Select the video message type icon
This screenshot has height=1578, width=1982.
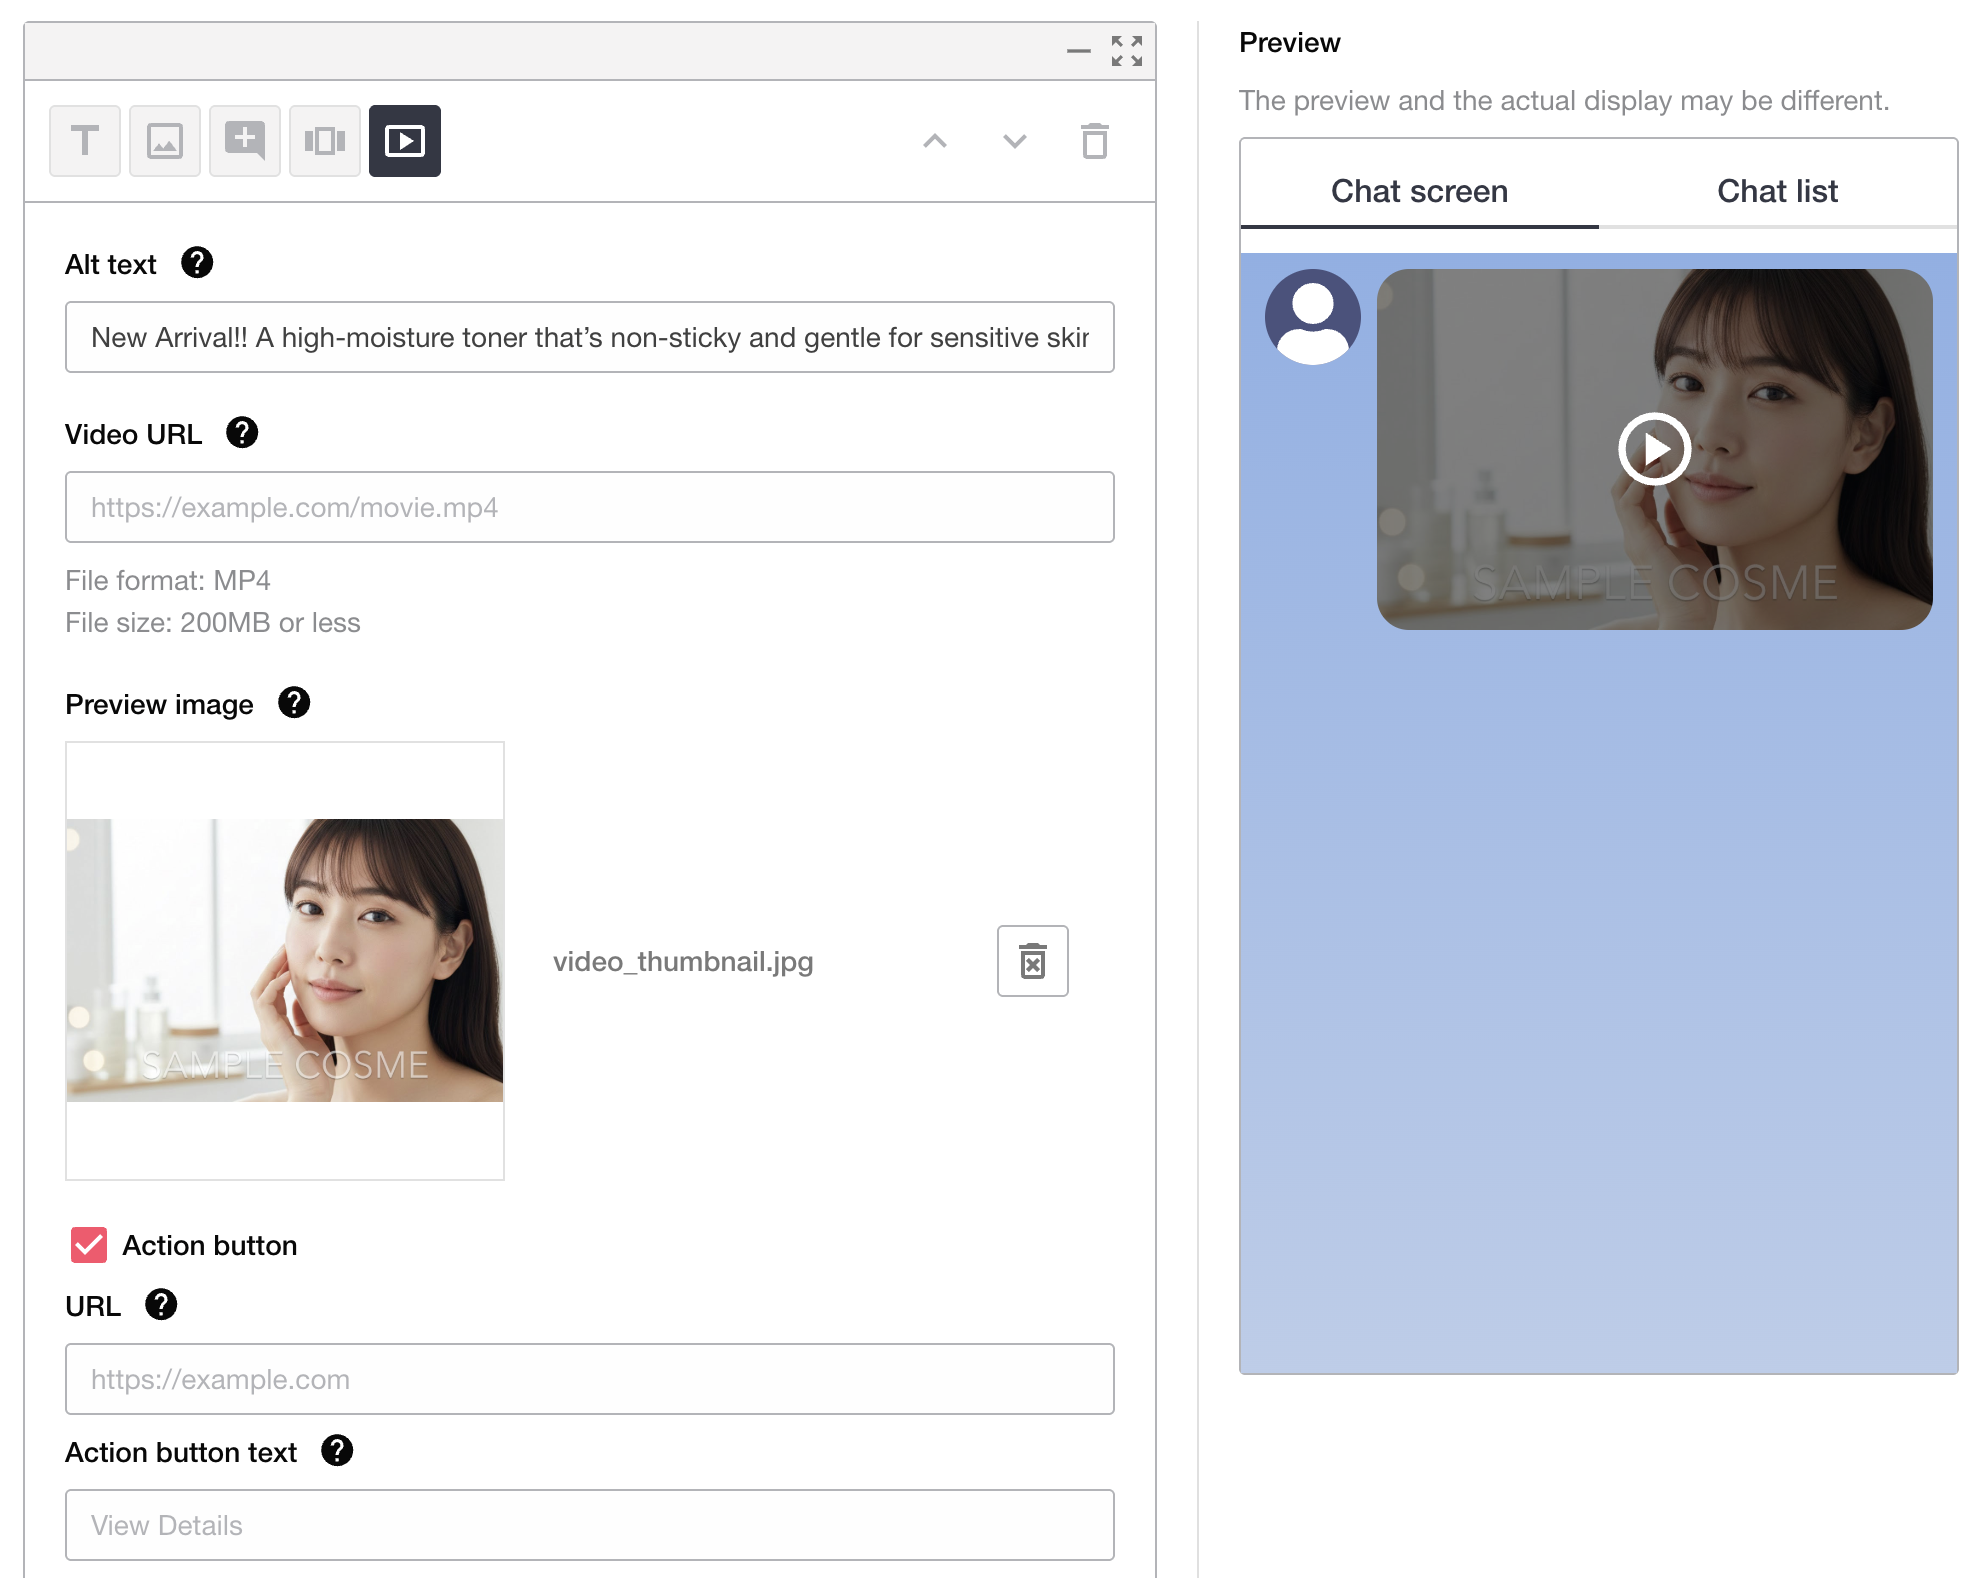(405, 141)
